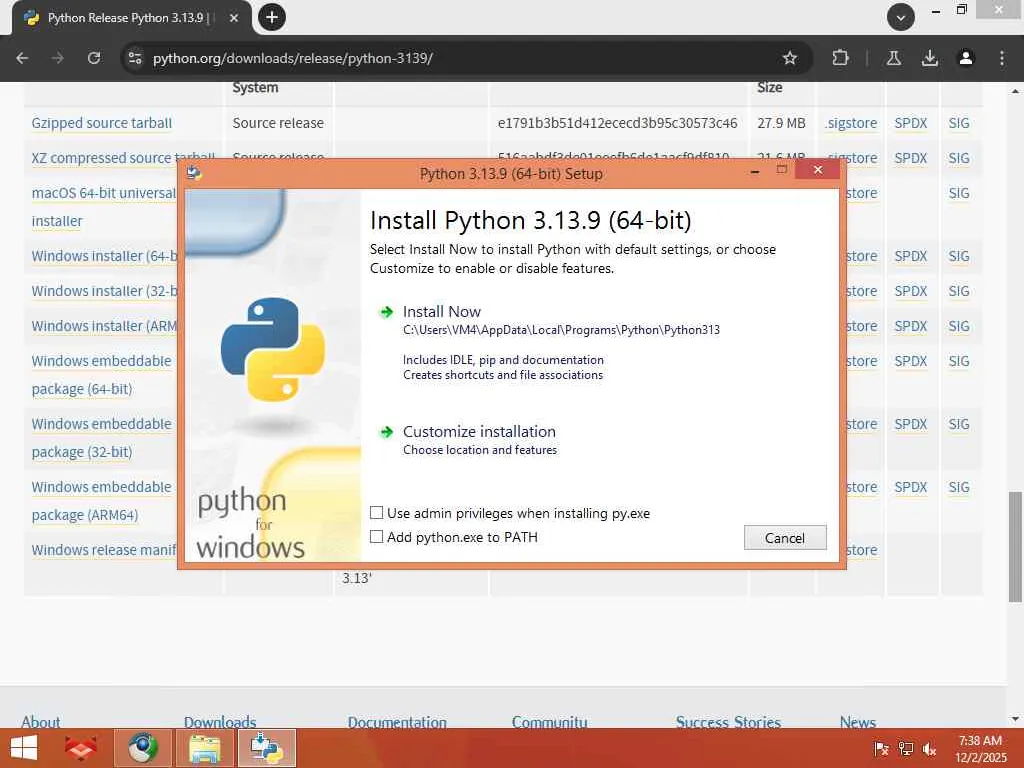
Task: Open SPDX link for Windows embeddable package (32-bit)
Action: point(911,424)
